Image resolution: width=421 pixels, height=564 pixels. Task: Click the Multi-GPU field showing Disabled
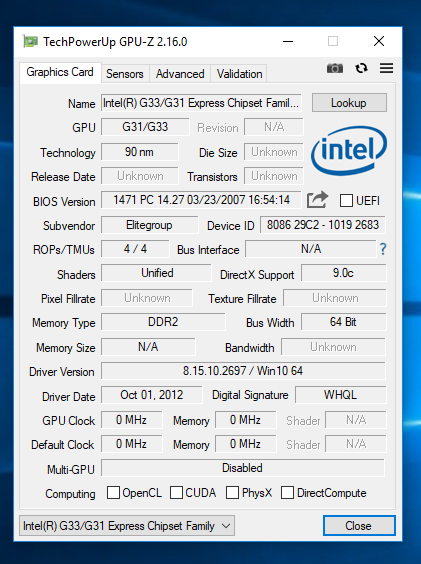[x=243, y=468]
